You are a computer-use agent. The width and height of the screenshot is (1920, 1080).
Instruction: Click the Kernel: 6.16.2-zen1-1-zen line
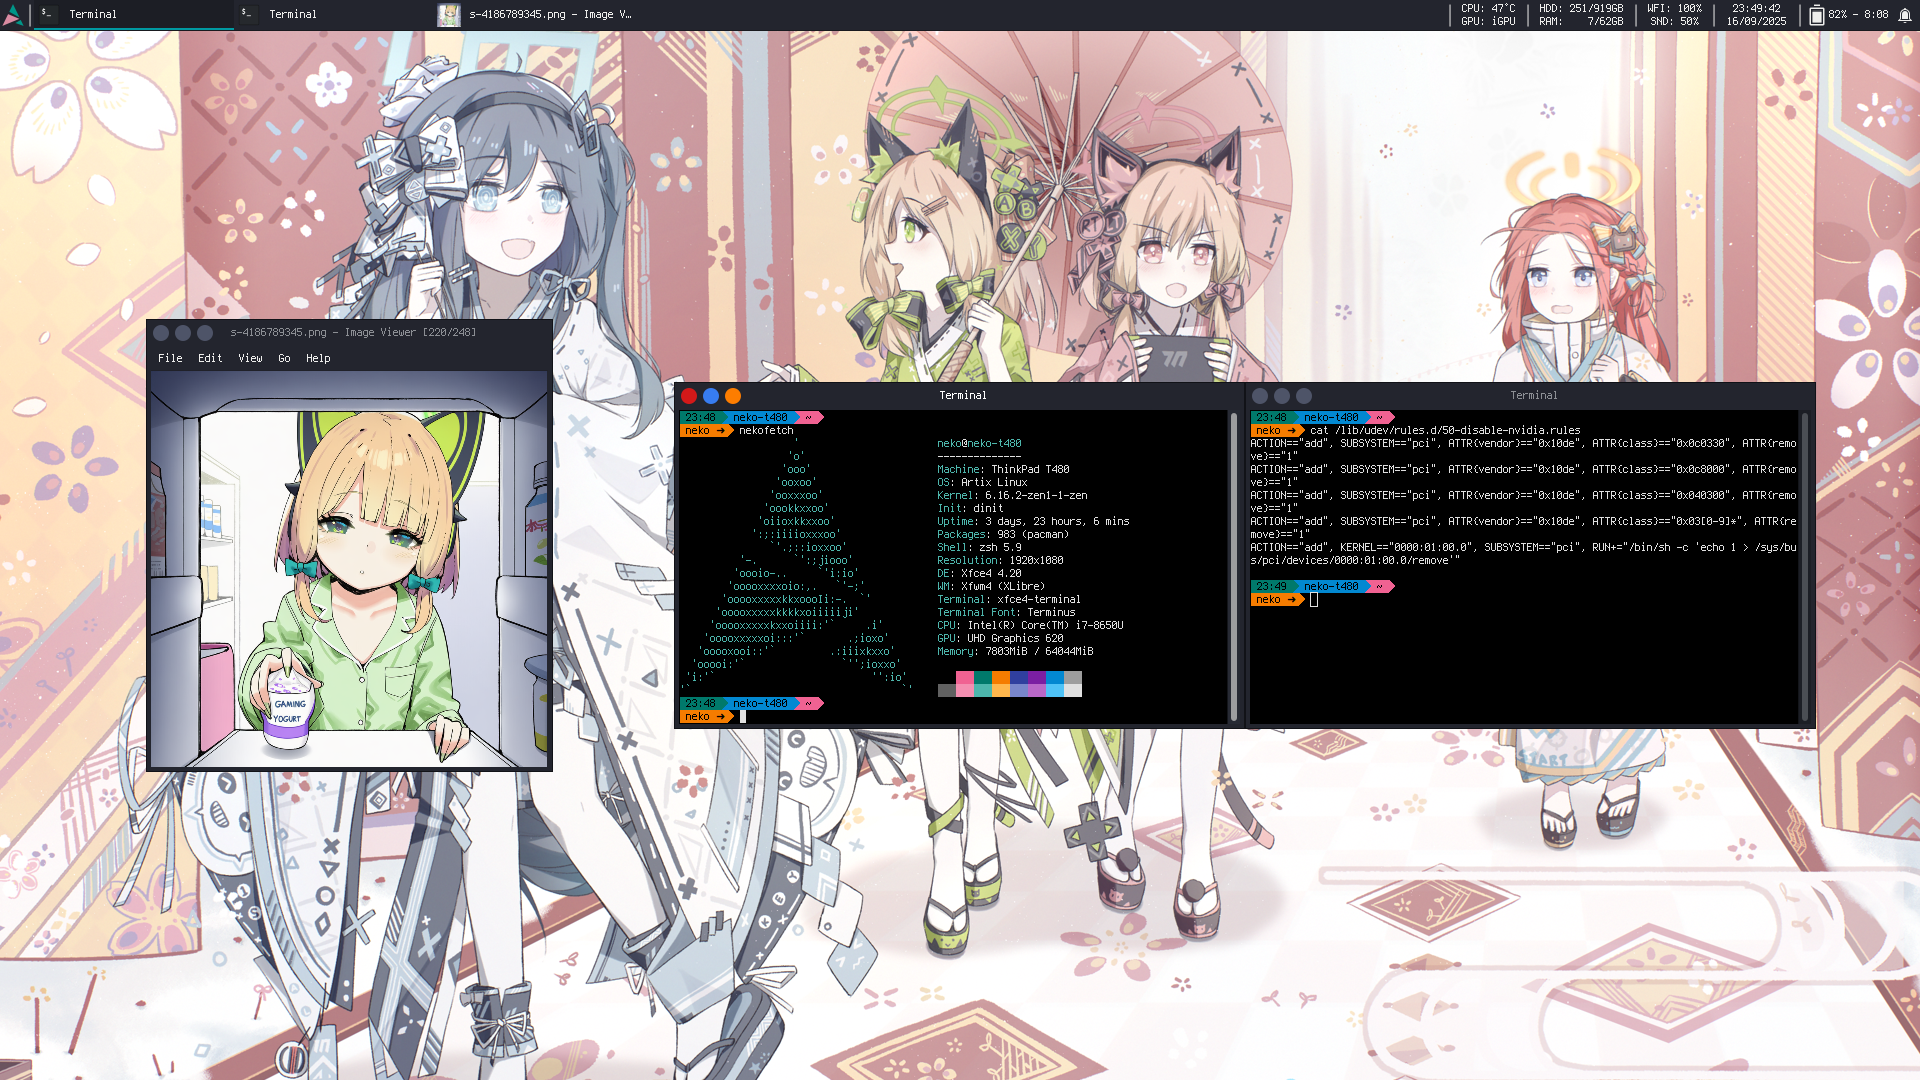(1012, 496)
